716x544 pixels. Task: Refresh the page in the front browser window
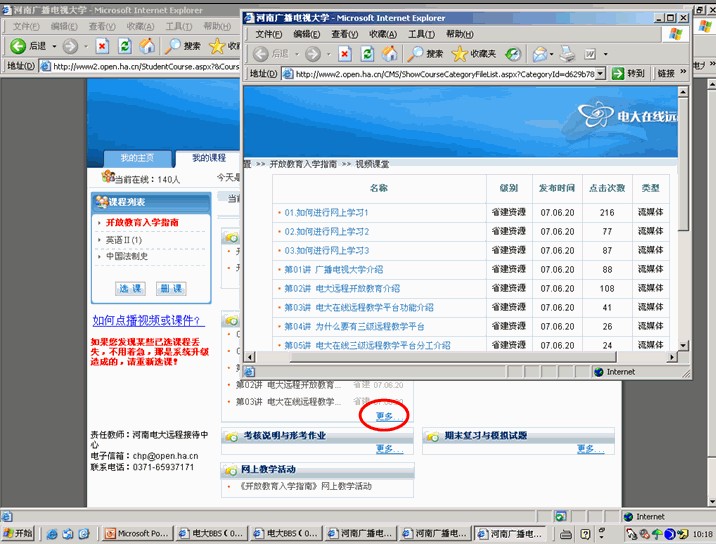(x=367, y=53)
